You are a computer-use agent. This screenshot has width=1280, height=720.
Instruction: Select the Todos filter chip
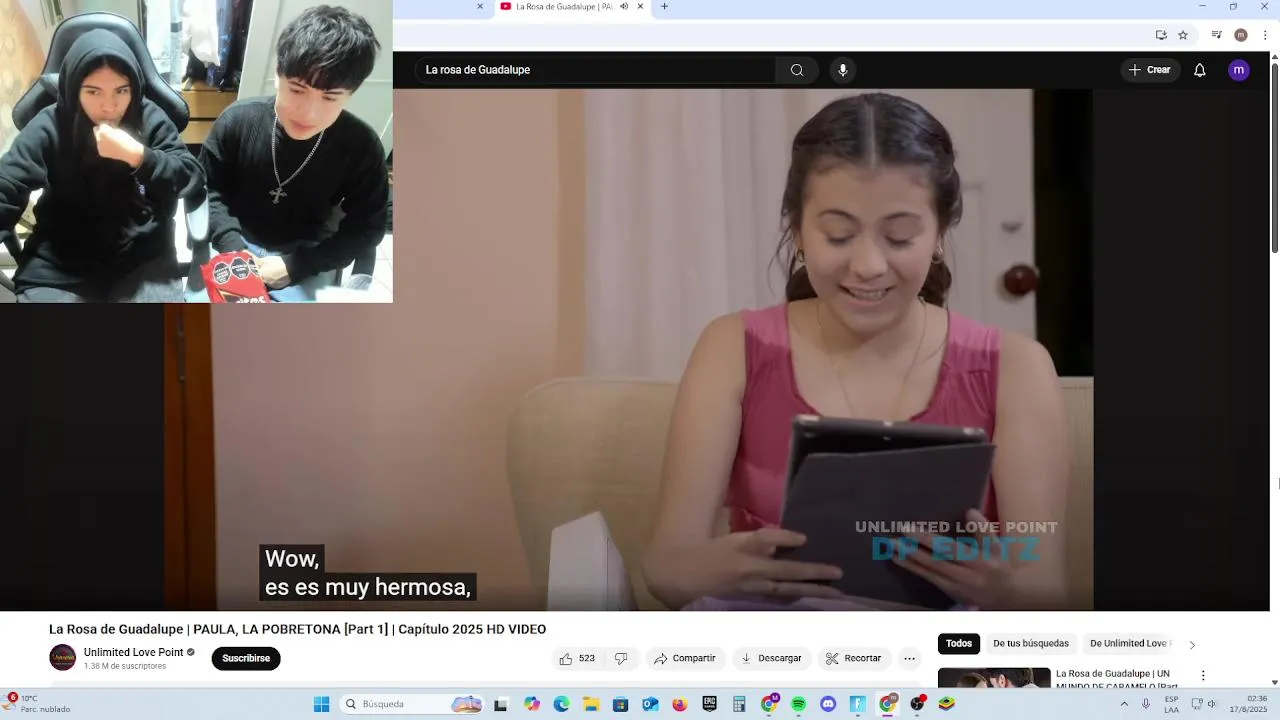point(959,644)
